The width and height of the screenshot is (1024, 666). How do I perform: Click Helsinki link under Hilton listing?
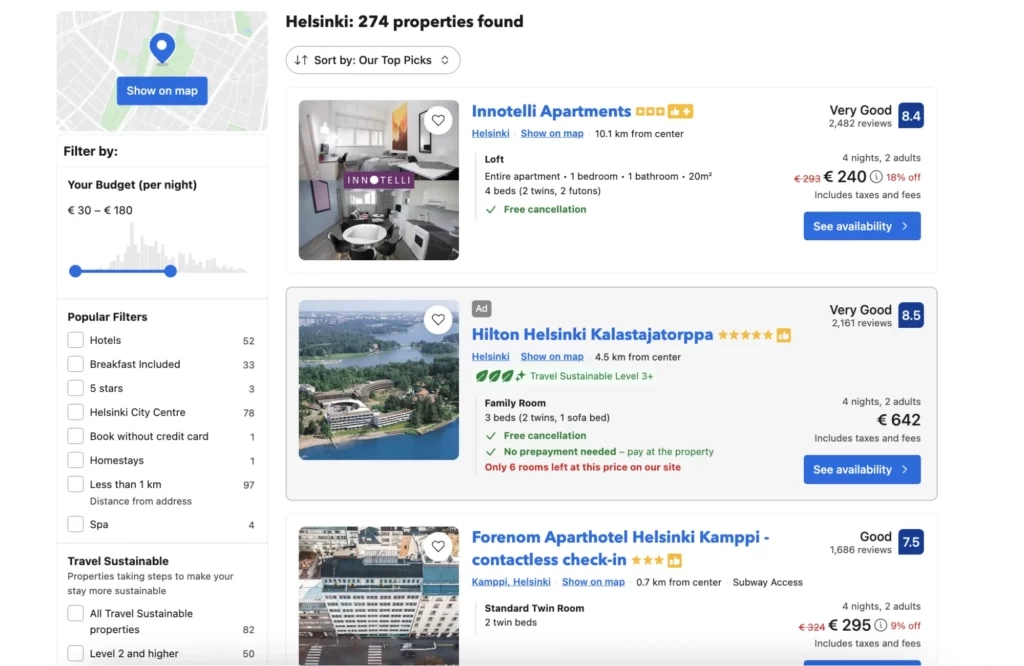coord(490,357)
